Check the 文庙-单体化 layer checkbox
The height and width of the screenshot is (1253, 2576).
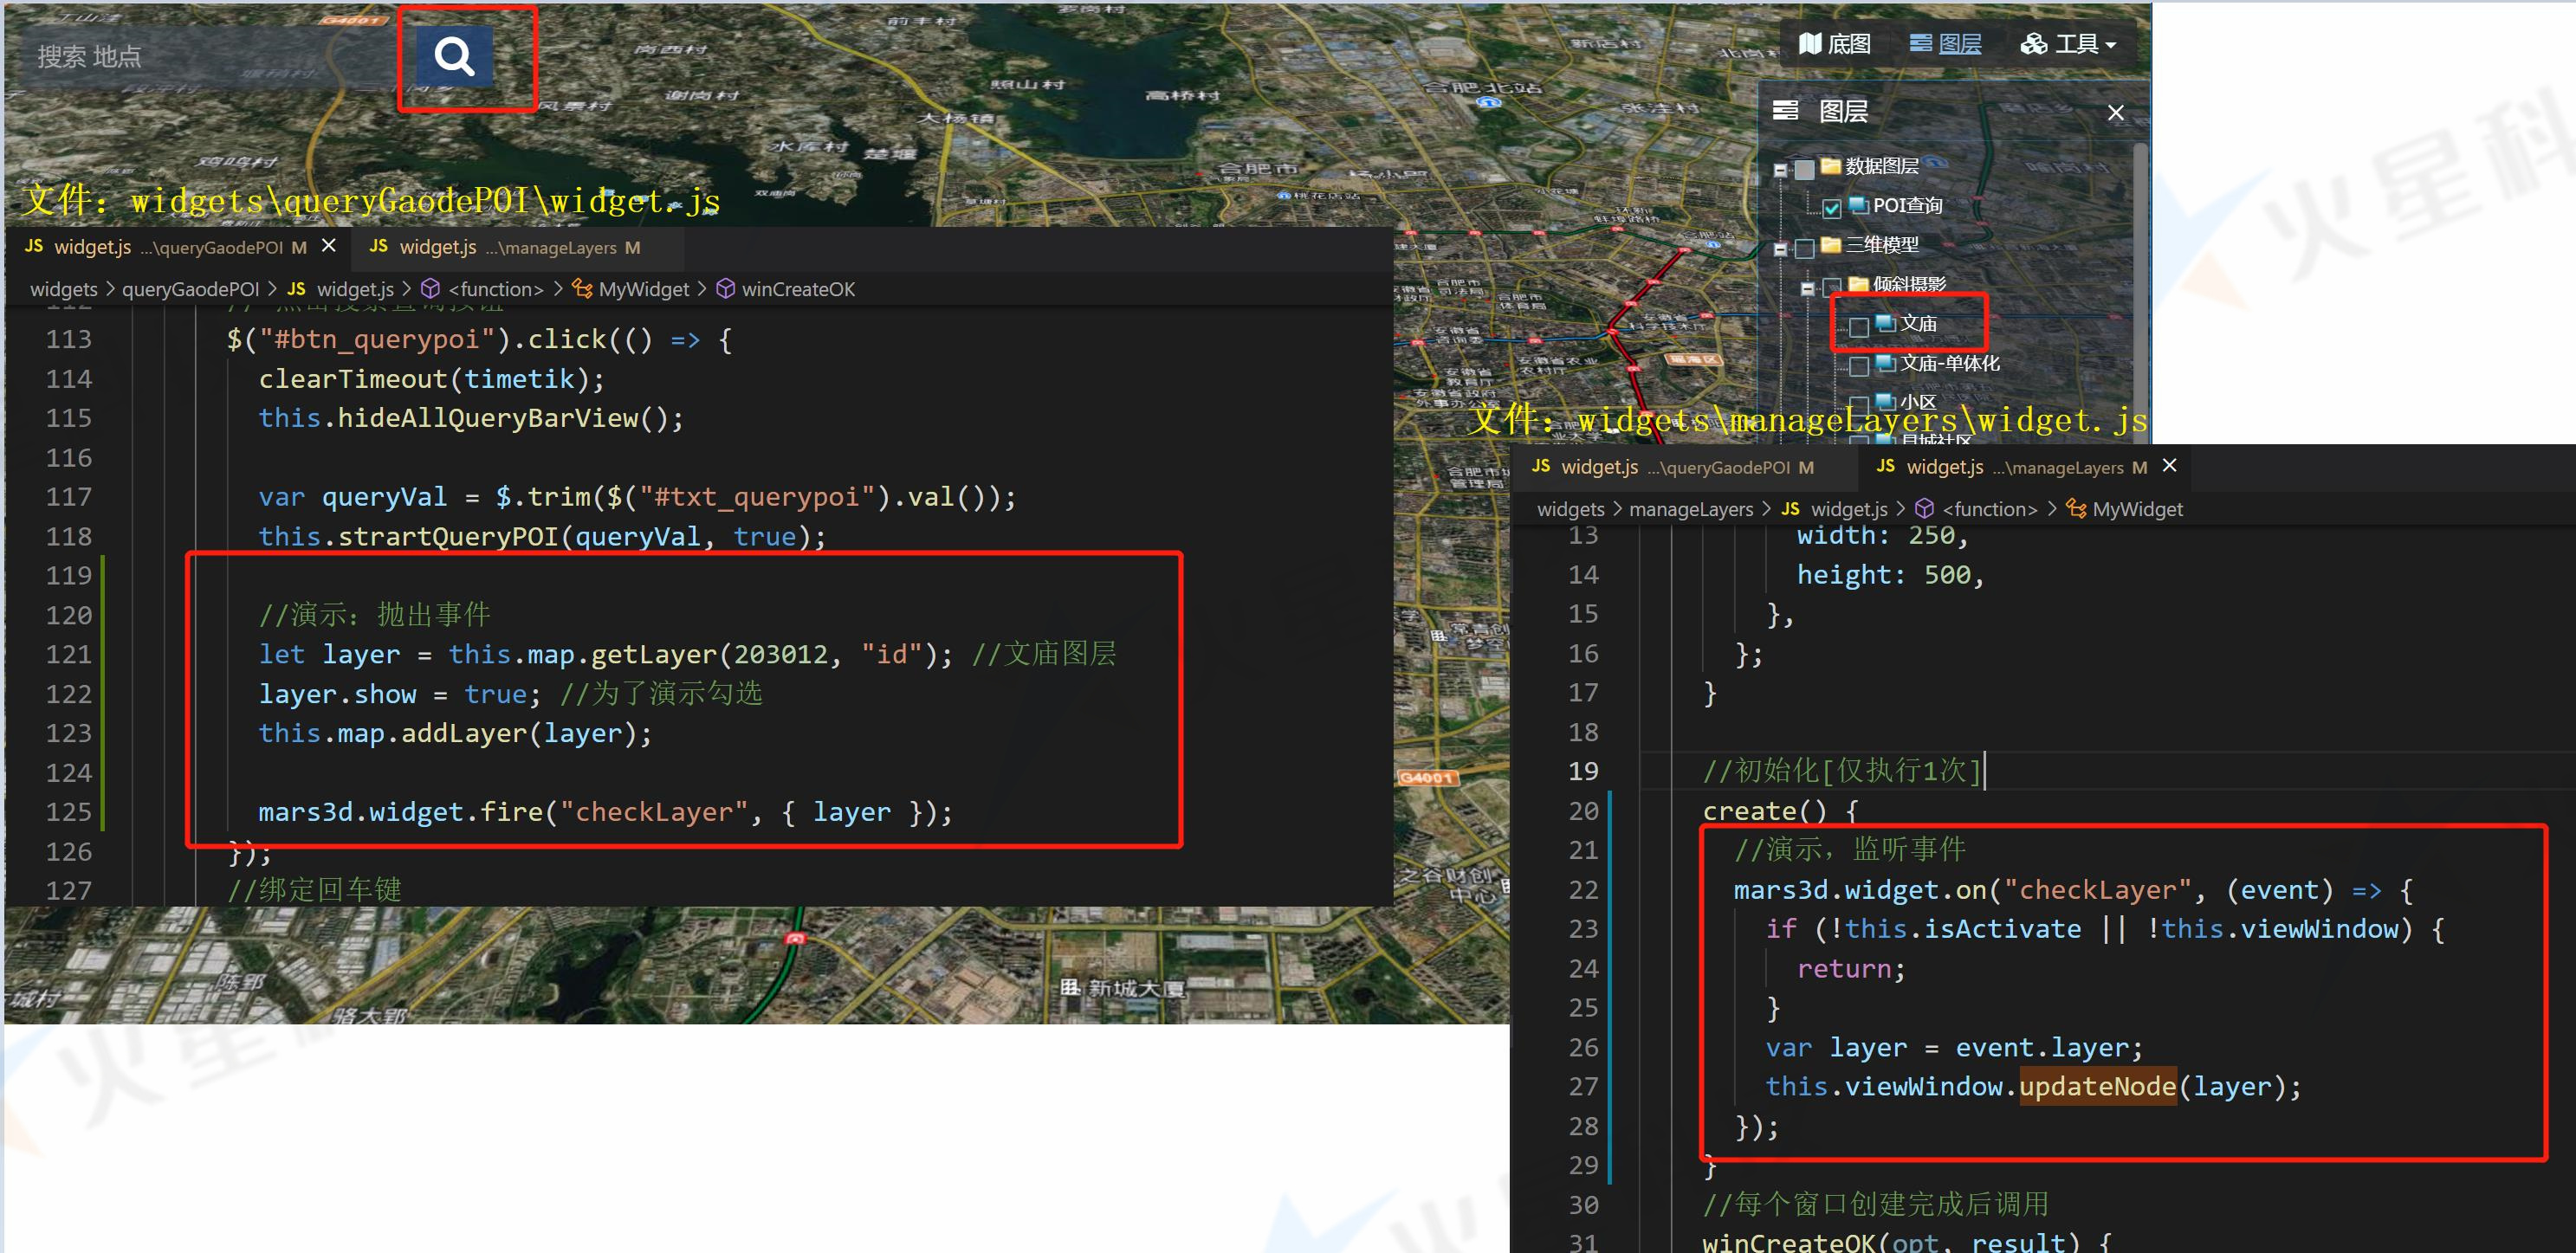point(1859,366)
